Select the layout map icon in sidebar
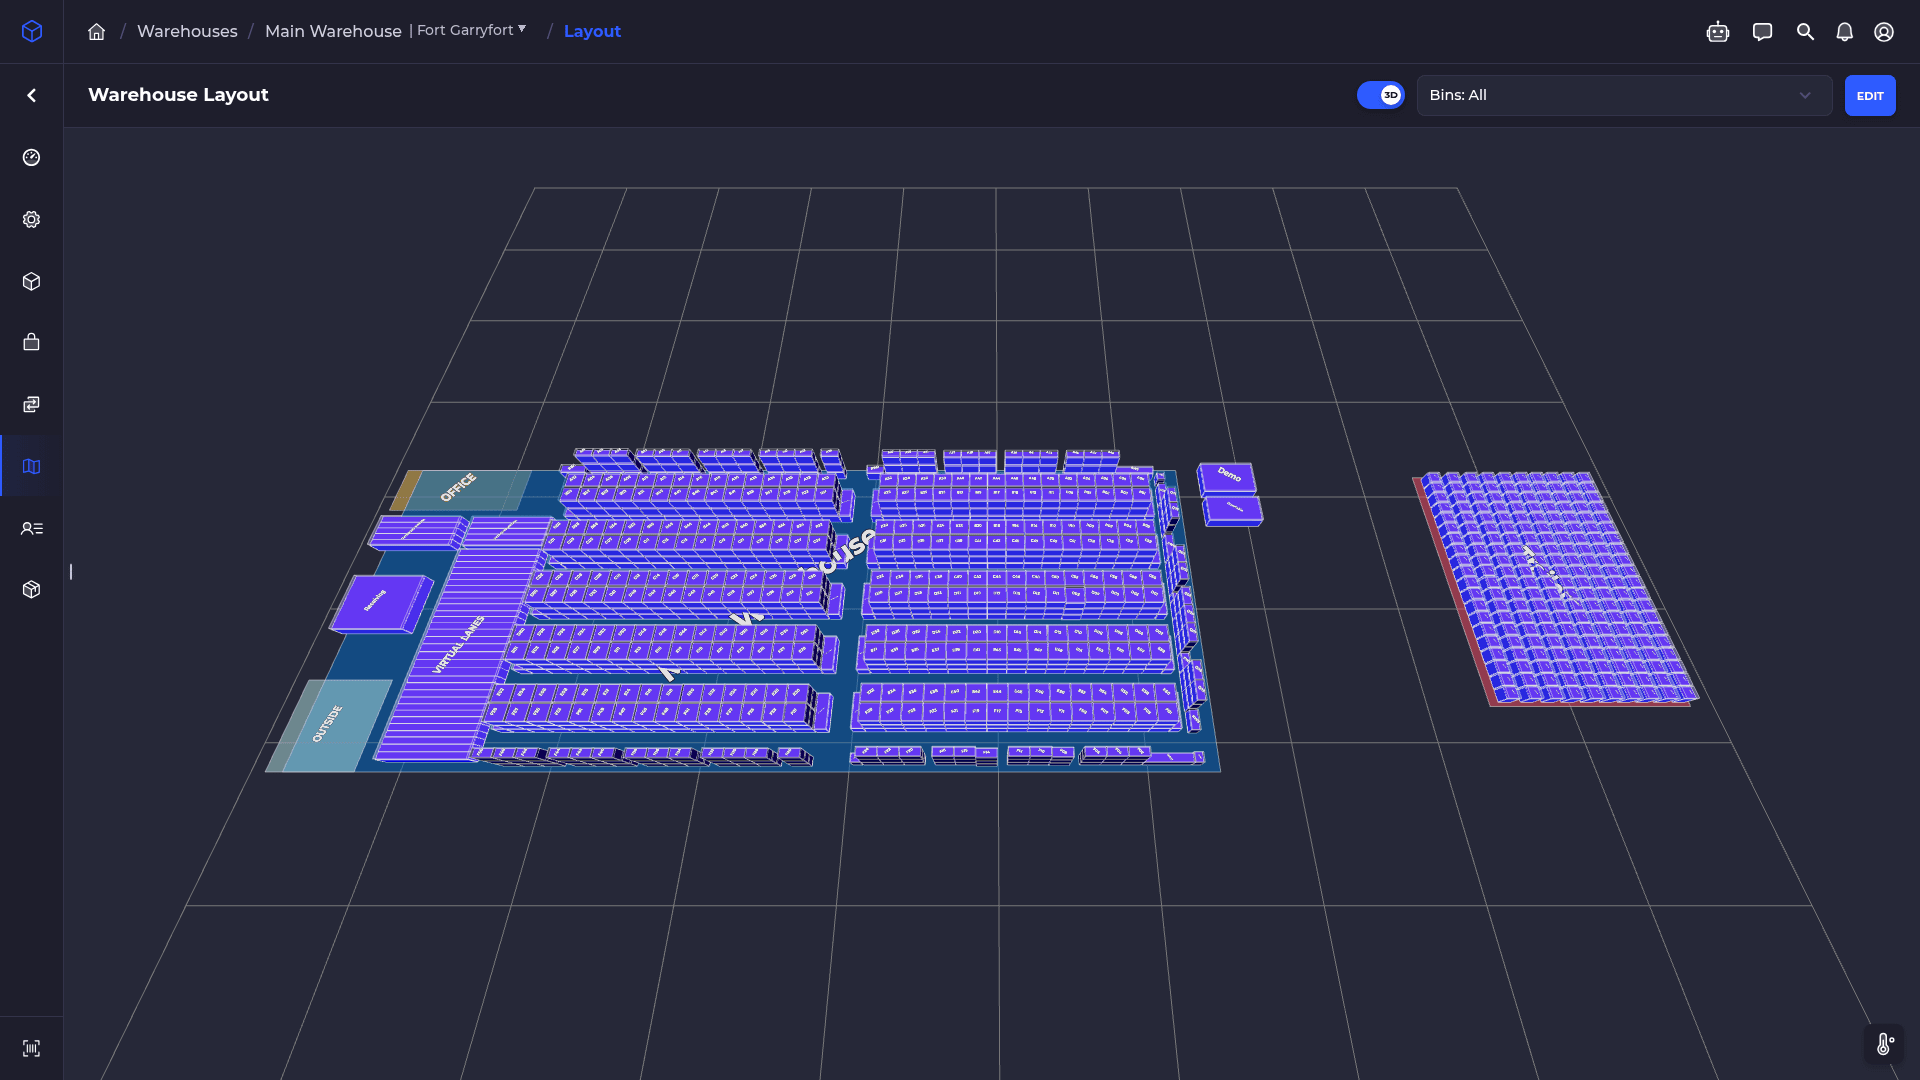This screenshot has width=1920, height=1080. click(32, 466)
